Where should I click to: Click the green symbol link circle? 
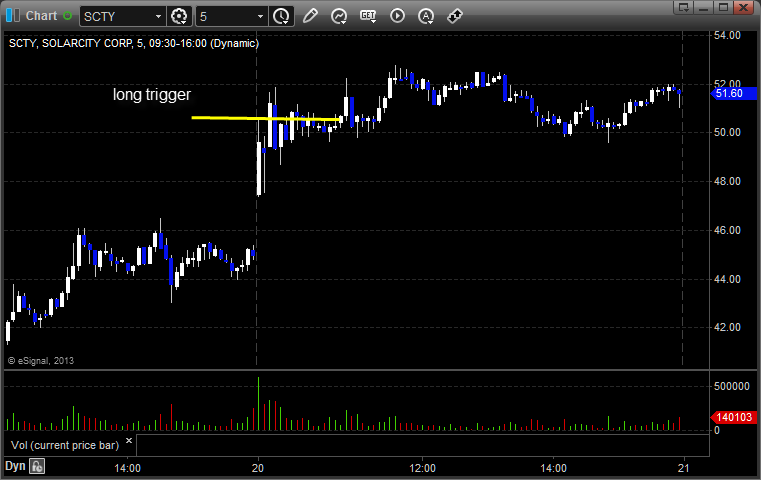pos(67,16)
